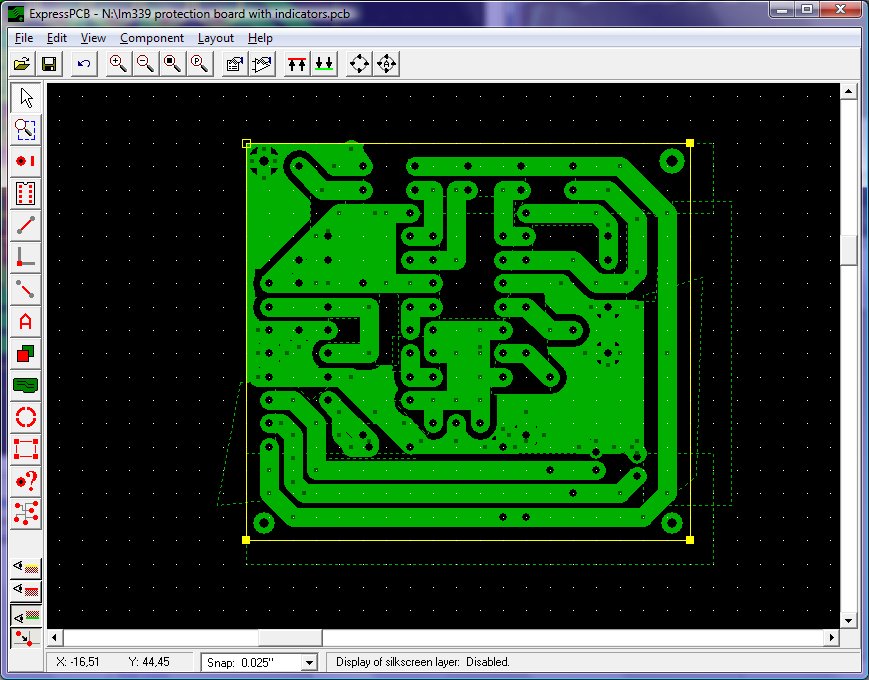Screen dimensions: 869x680
Task: Open the File menu
Action: tap(24, 38)
